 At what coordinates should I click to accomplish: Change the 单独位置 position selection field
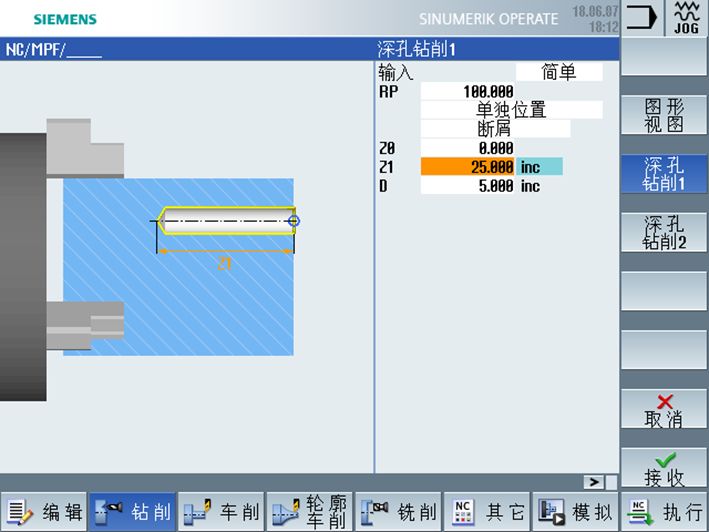[x=511, y=110]
